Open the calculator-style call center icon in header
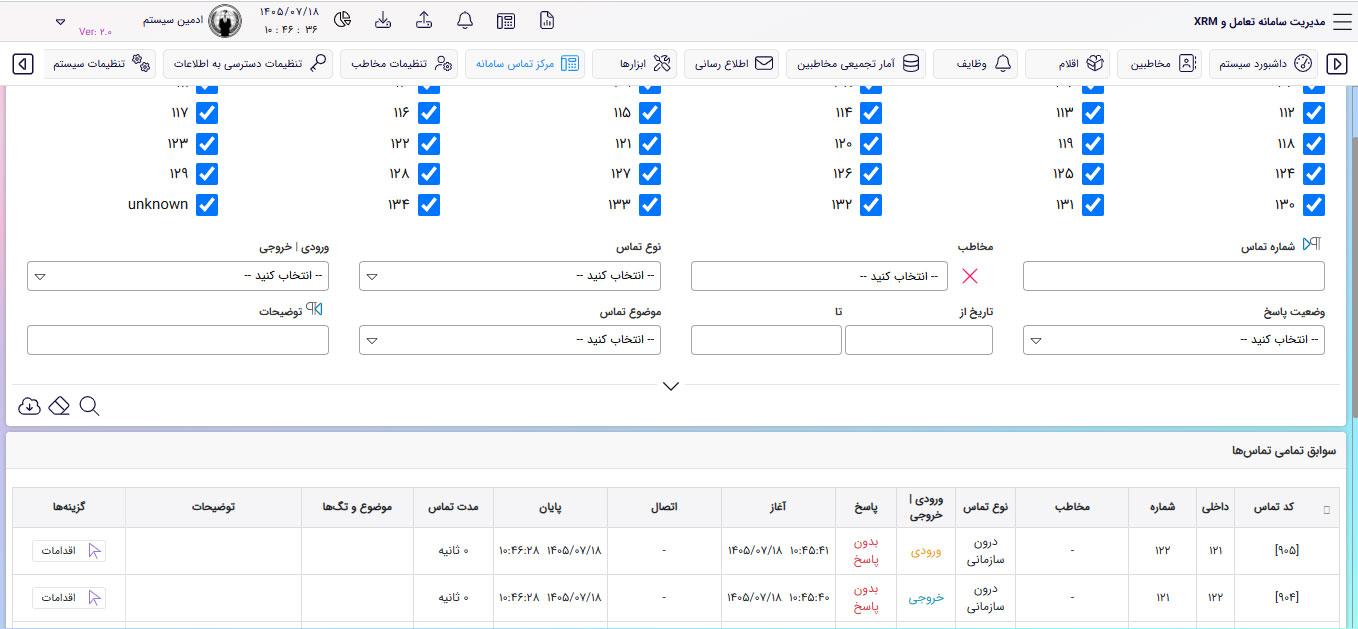The height and width of the screenshot is (629, 1358). point(506,21)
